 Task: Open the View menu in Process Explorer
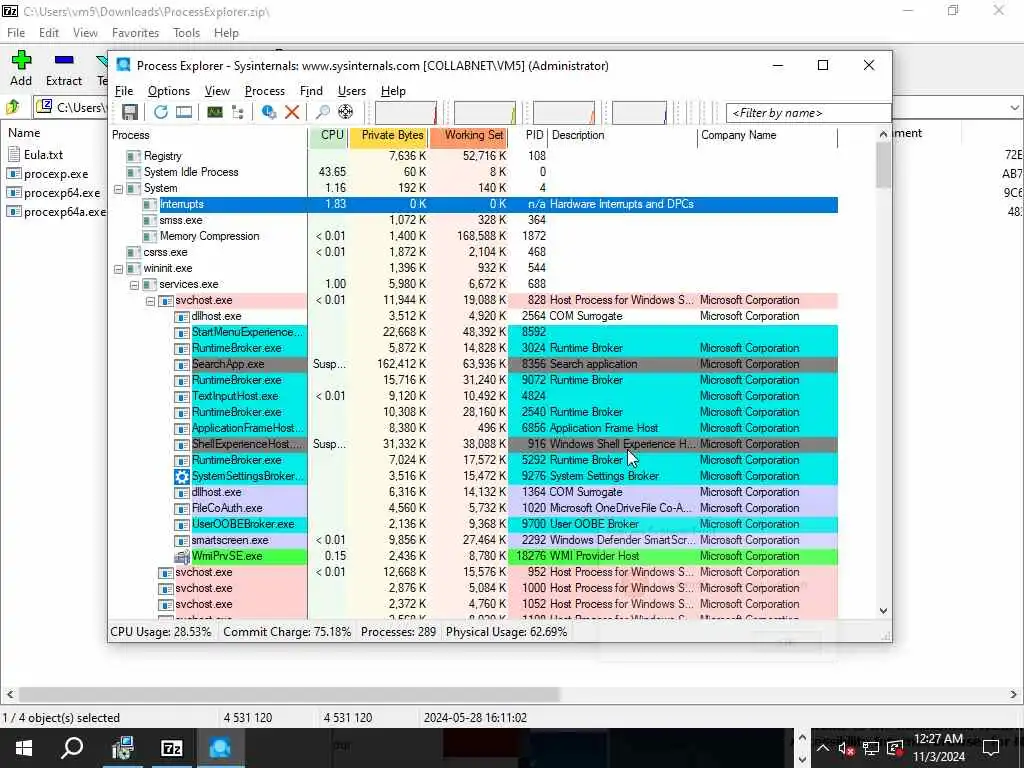pyautogui.click(x=217, y=91)
